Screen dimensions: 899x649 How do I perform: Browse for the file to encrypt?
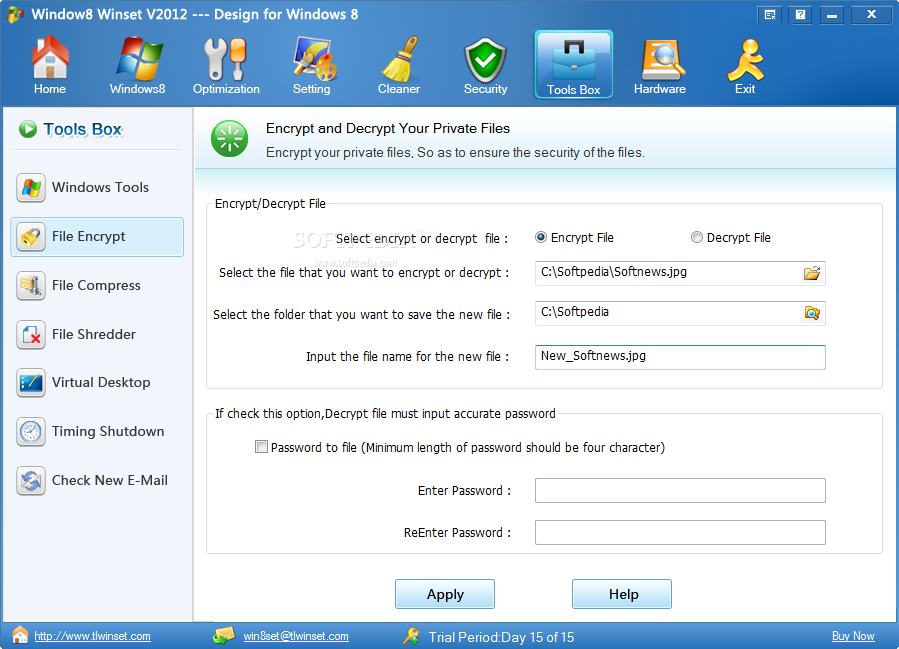(812, 273)
